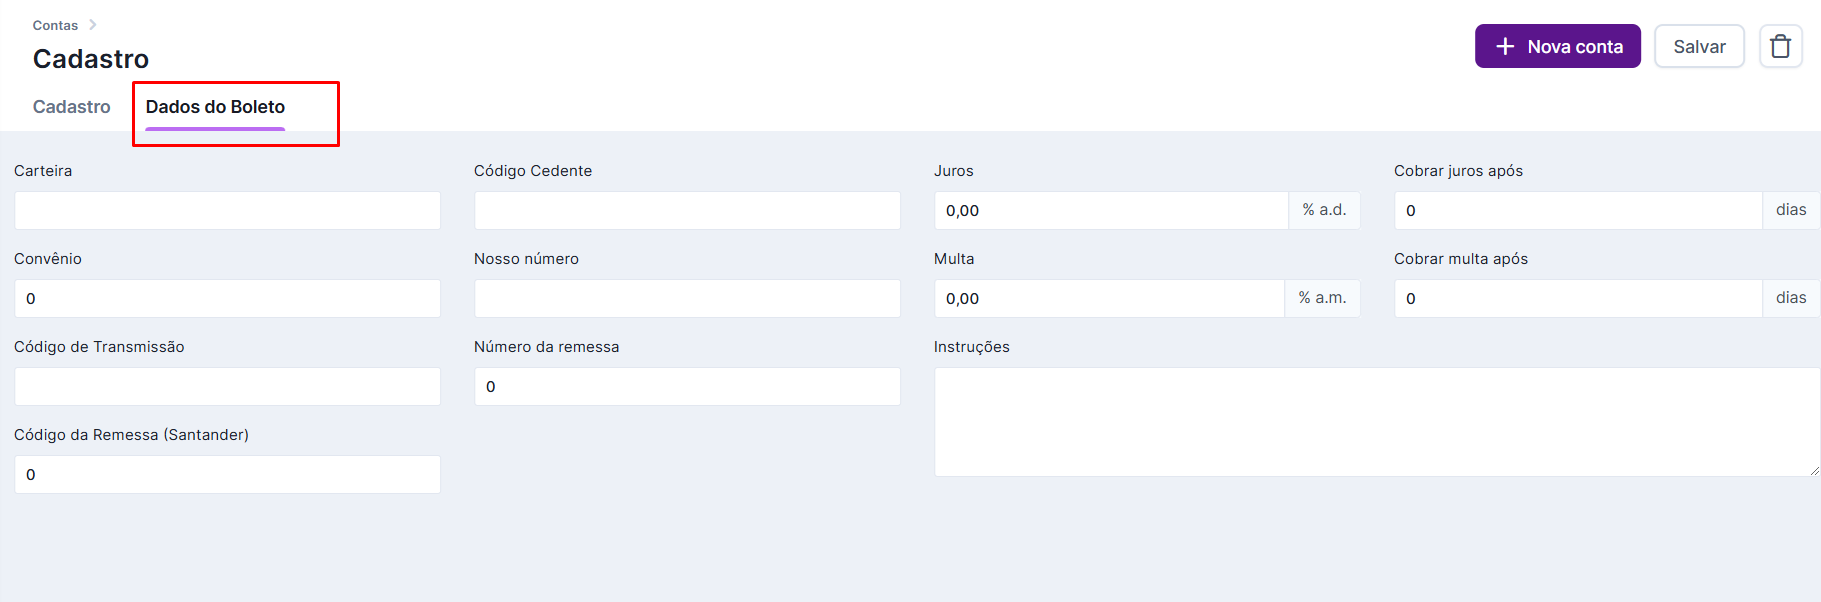Click the plus icon in Nova conta

point(1505,47)
